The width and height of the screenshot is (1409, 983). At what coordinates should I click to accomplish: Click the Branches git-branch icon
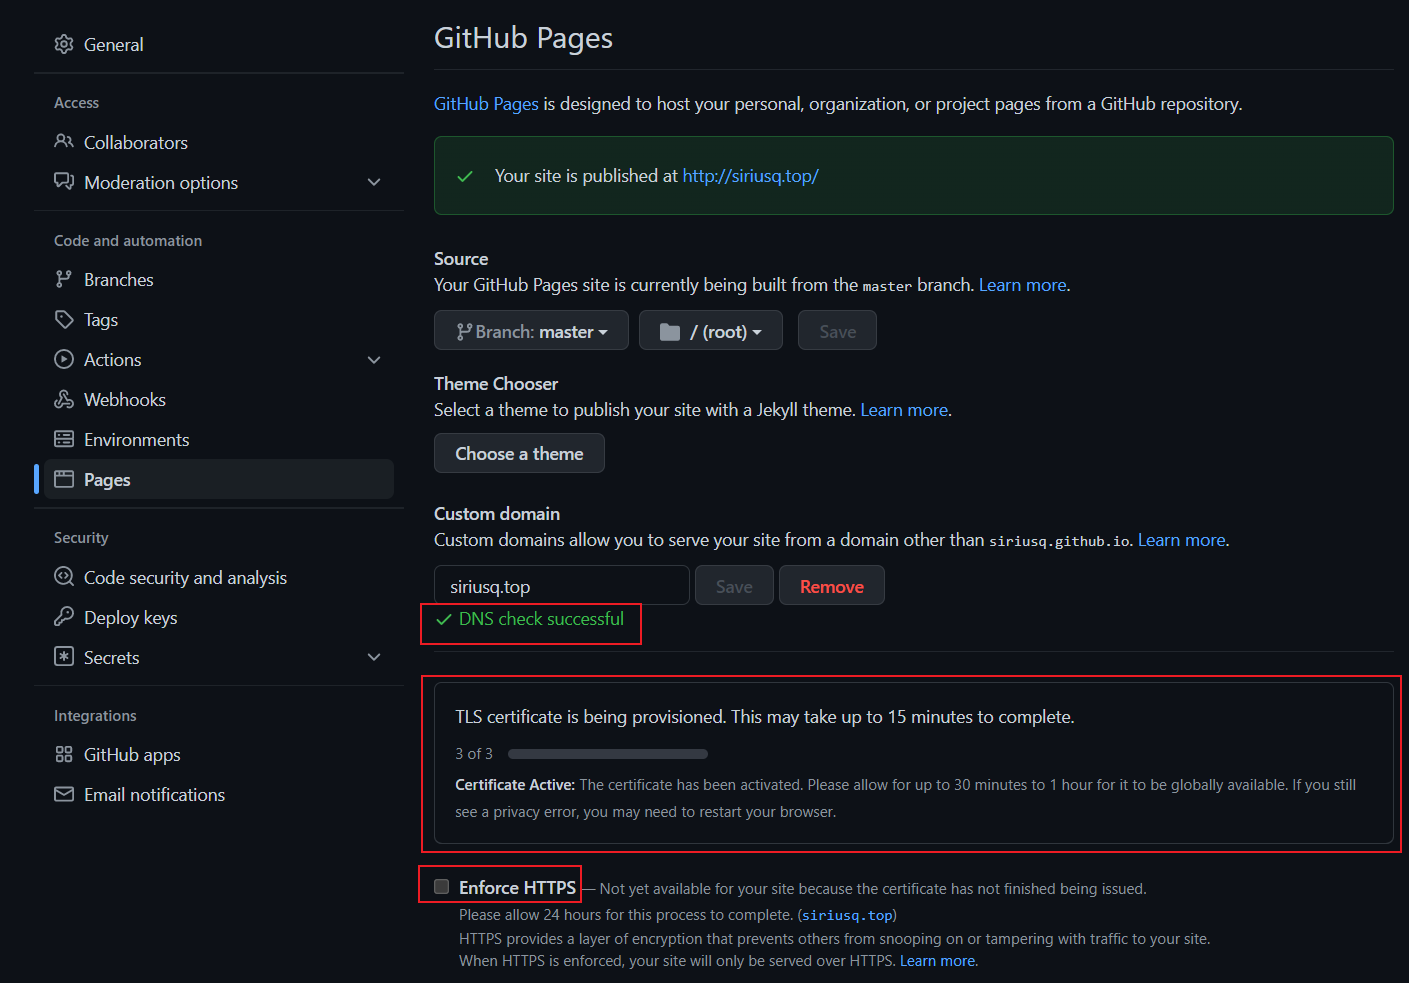point(64,279)
